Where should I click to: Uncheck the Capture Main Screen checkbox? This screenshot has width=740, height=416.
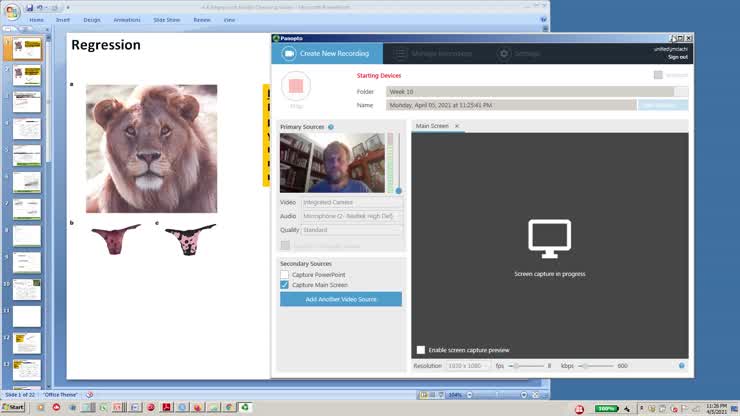(284, 285)
